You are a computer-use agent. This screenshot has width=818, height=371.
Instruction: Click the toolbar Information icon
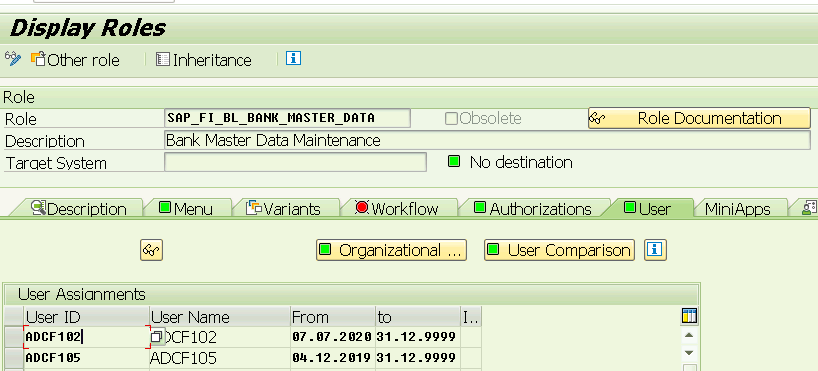(293, 58)
